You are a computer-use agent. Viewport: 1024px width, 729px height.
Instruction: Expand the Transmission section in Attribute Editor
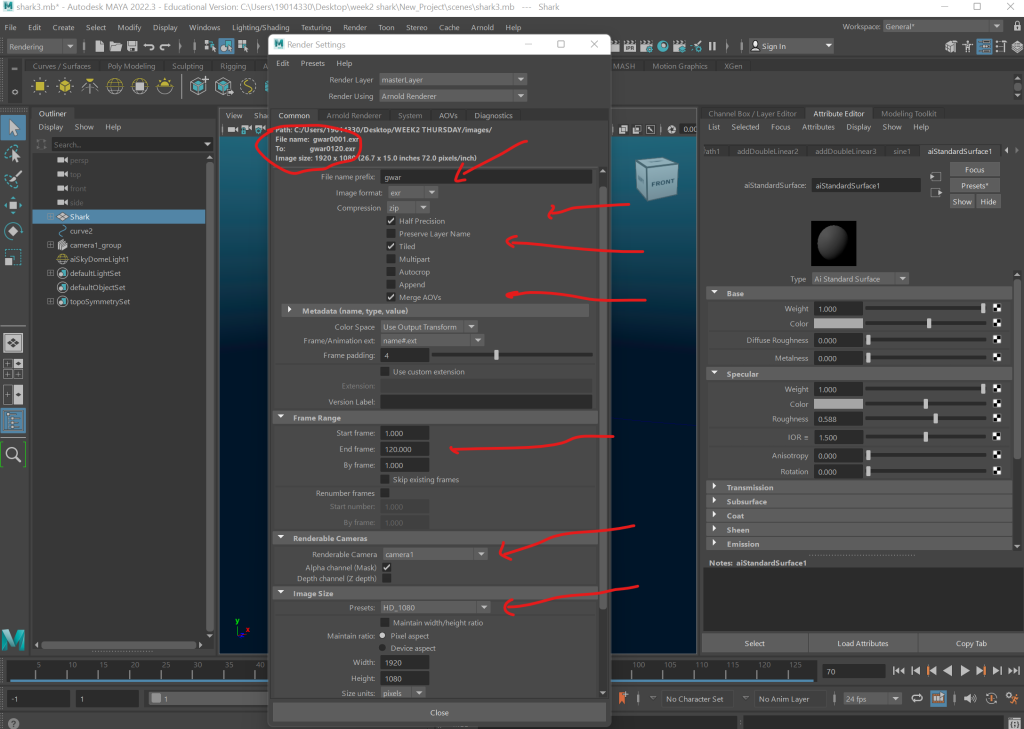point(714,487)
